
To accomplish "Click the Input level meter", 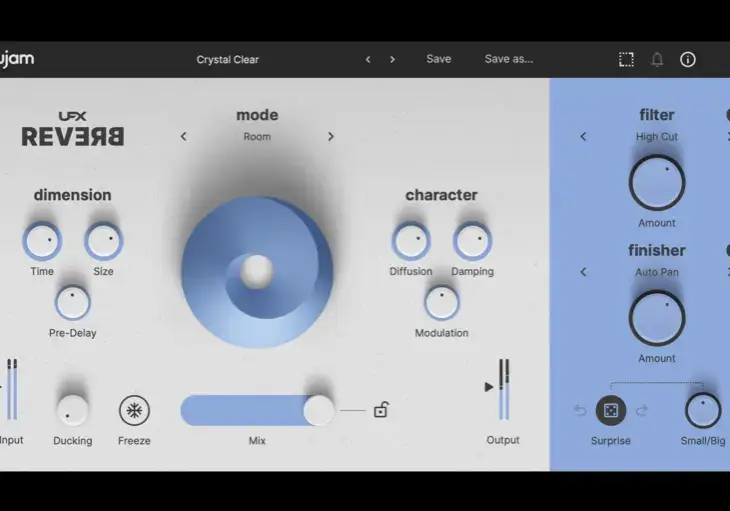I will [12, 389].
